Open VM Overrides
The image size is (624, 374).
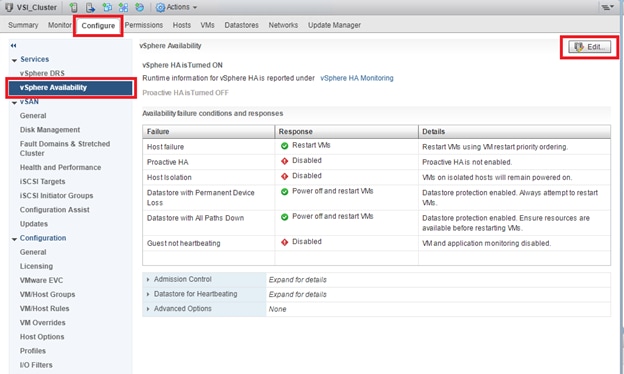[x=43, y=323]
